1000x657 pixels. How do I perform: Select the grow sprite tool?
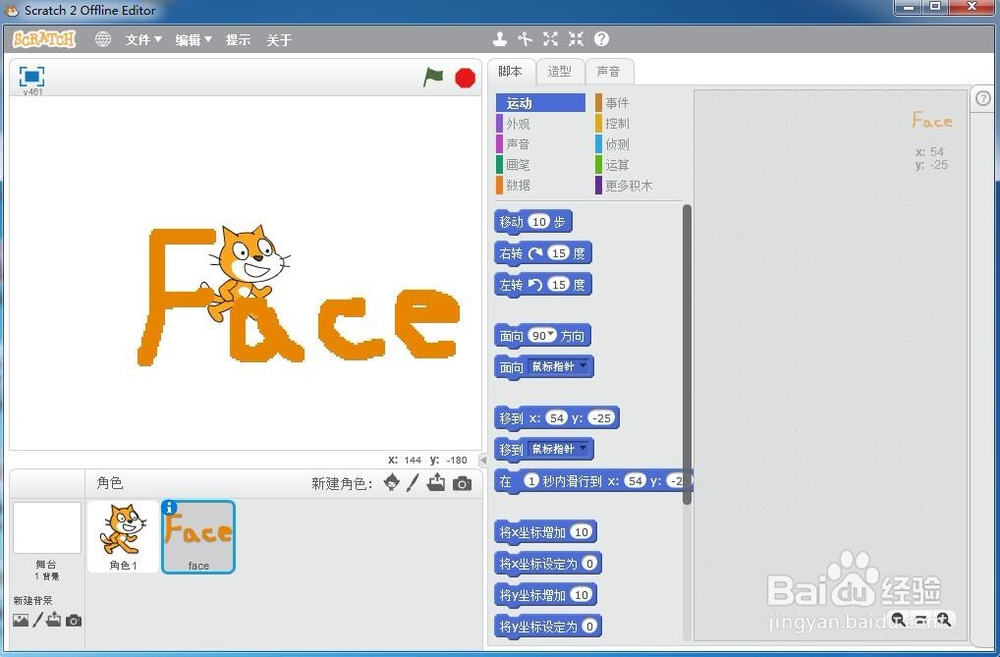pyautogui.click(x=550, y=40)
